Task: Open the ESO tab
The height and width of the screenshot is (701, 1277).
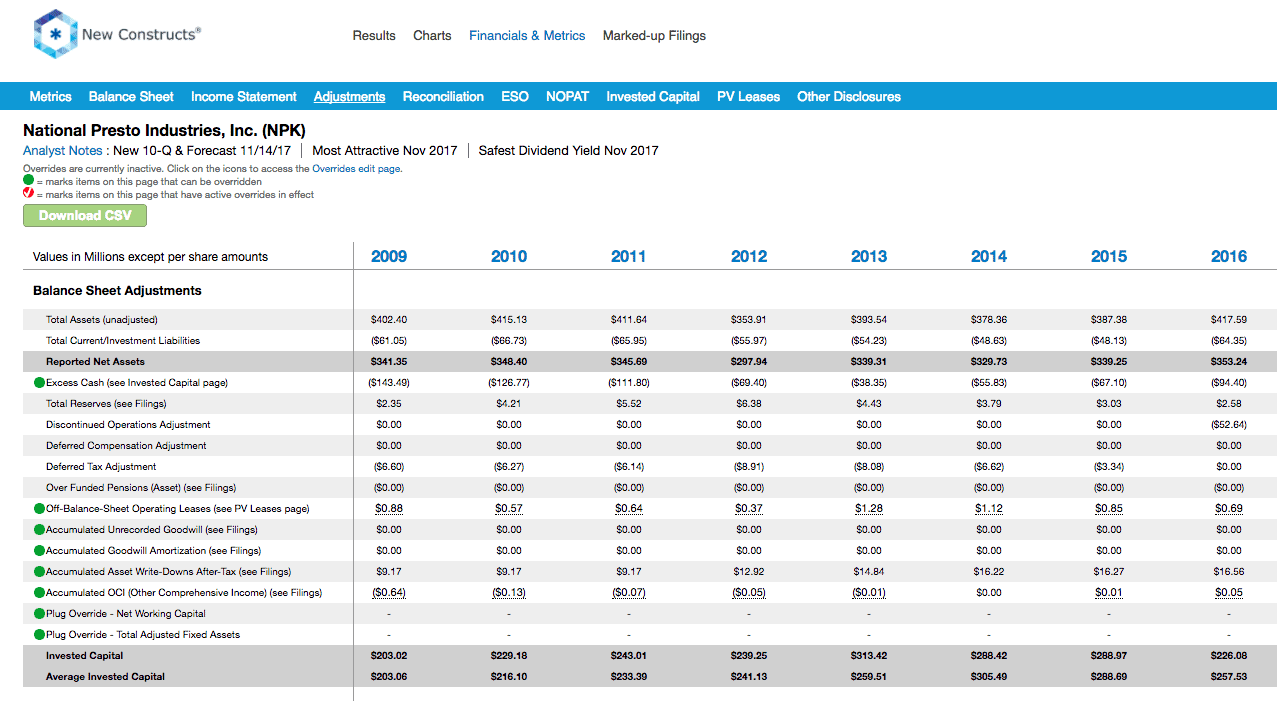Action: [515, 97]
